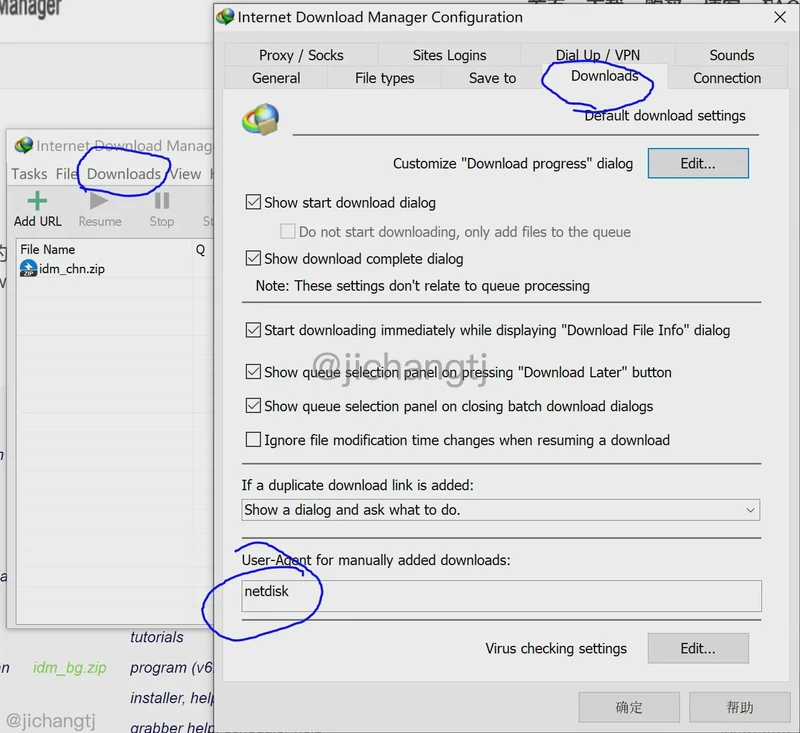The image size is (800, 733).
Task: Uncheck Show start download dialog
Action: click(x=253, y=203)
